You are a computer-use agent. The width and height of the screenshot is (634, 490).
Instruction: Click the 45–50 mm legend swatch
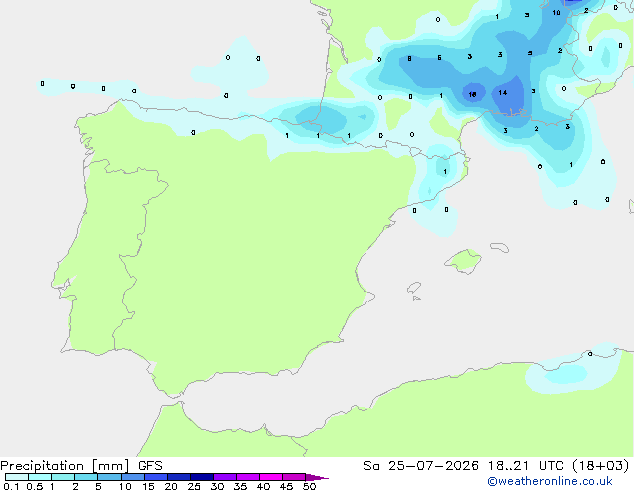[294, 477]
